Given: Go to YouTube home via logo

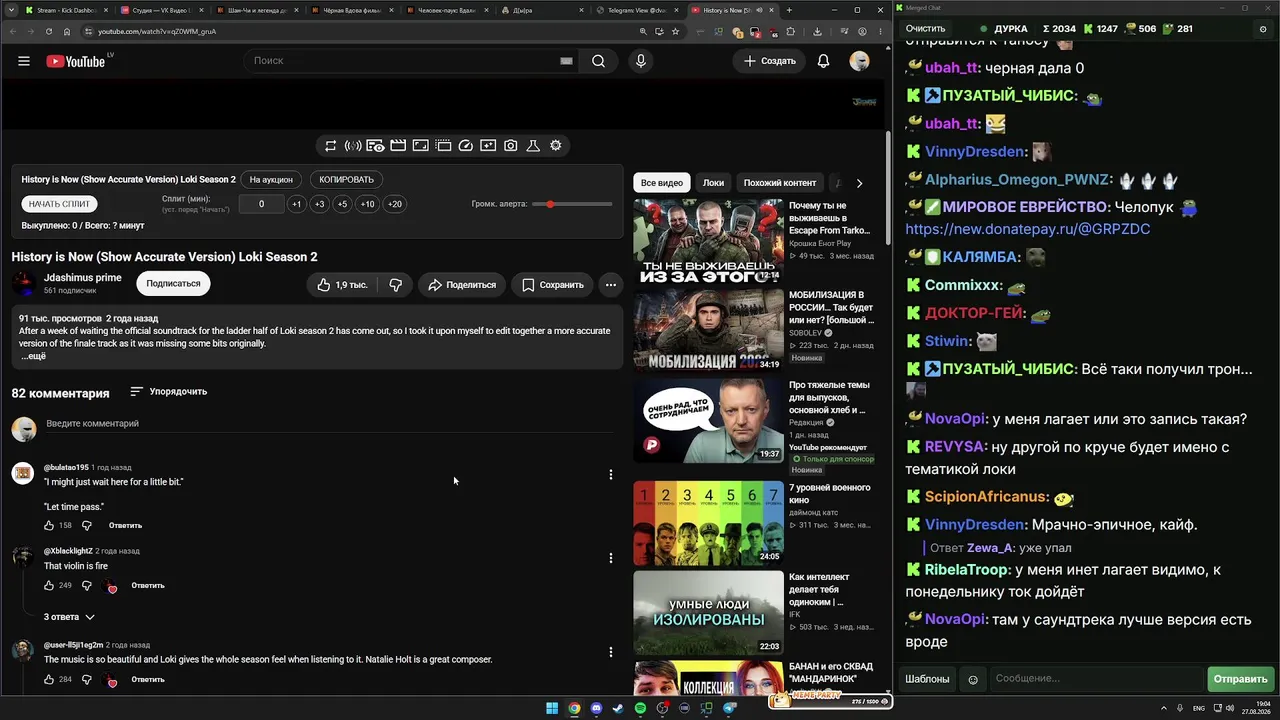Looking at the screenshot, I should pos(76,61).
